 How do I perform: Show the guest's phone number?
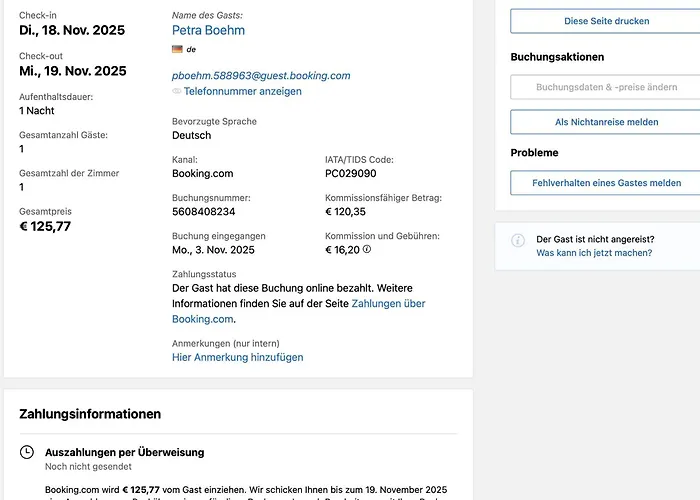coord(242,91)
